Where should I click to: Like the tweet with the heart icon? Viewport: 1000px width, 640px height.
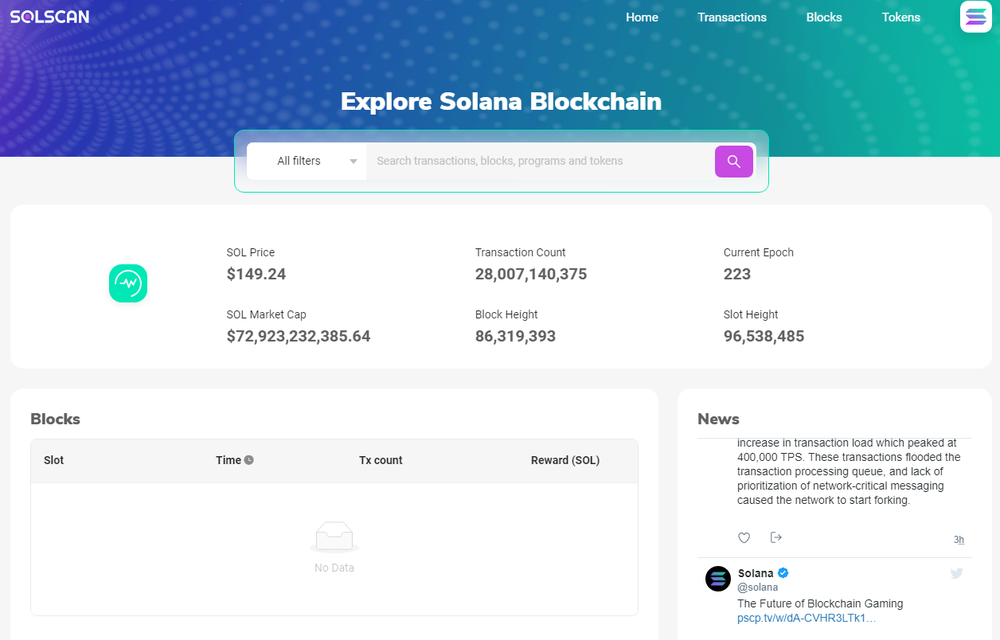[x=744, y=538]
